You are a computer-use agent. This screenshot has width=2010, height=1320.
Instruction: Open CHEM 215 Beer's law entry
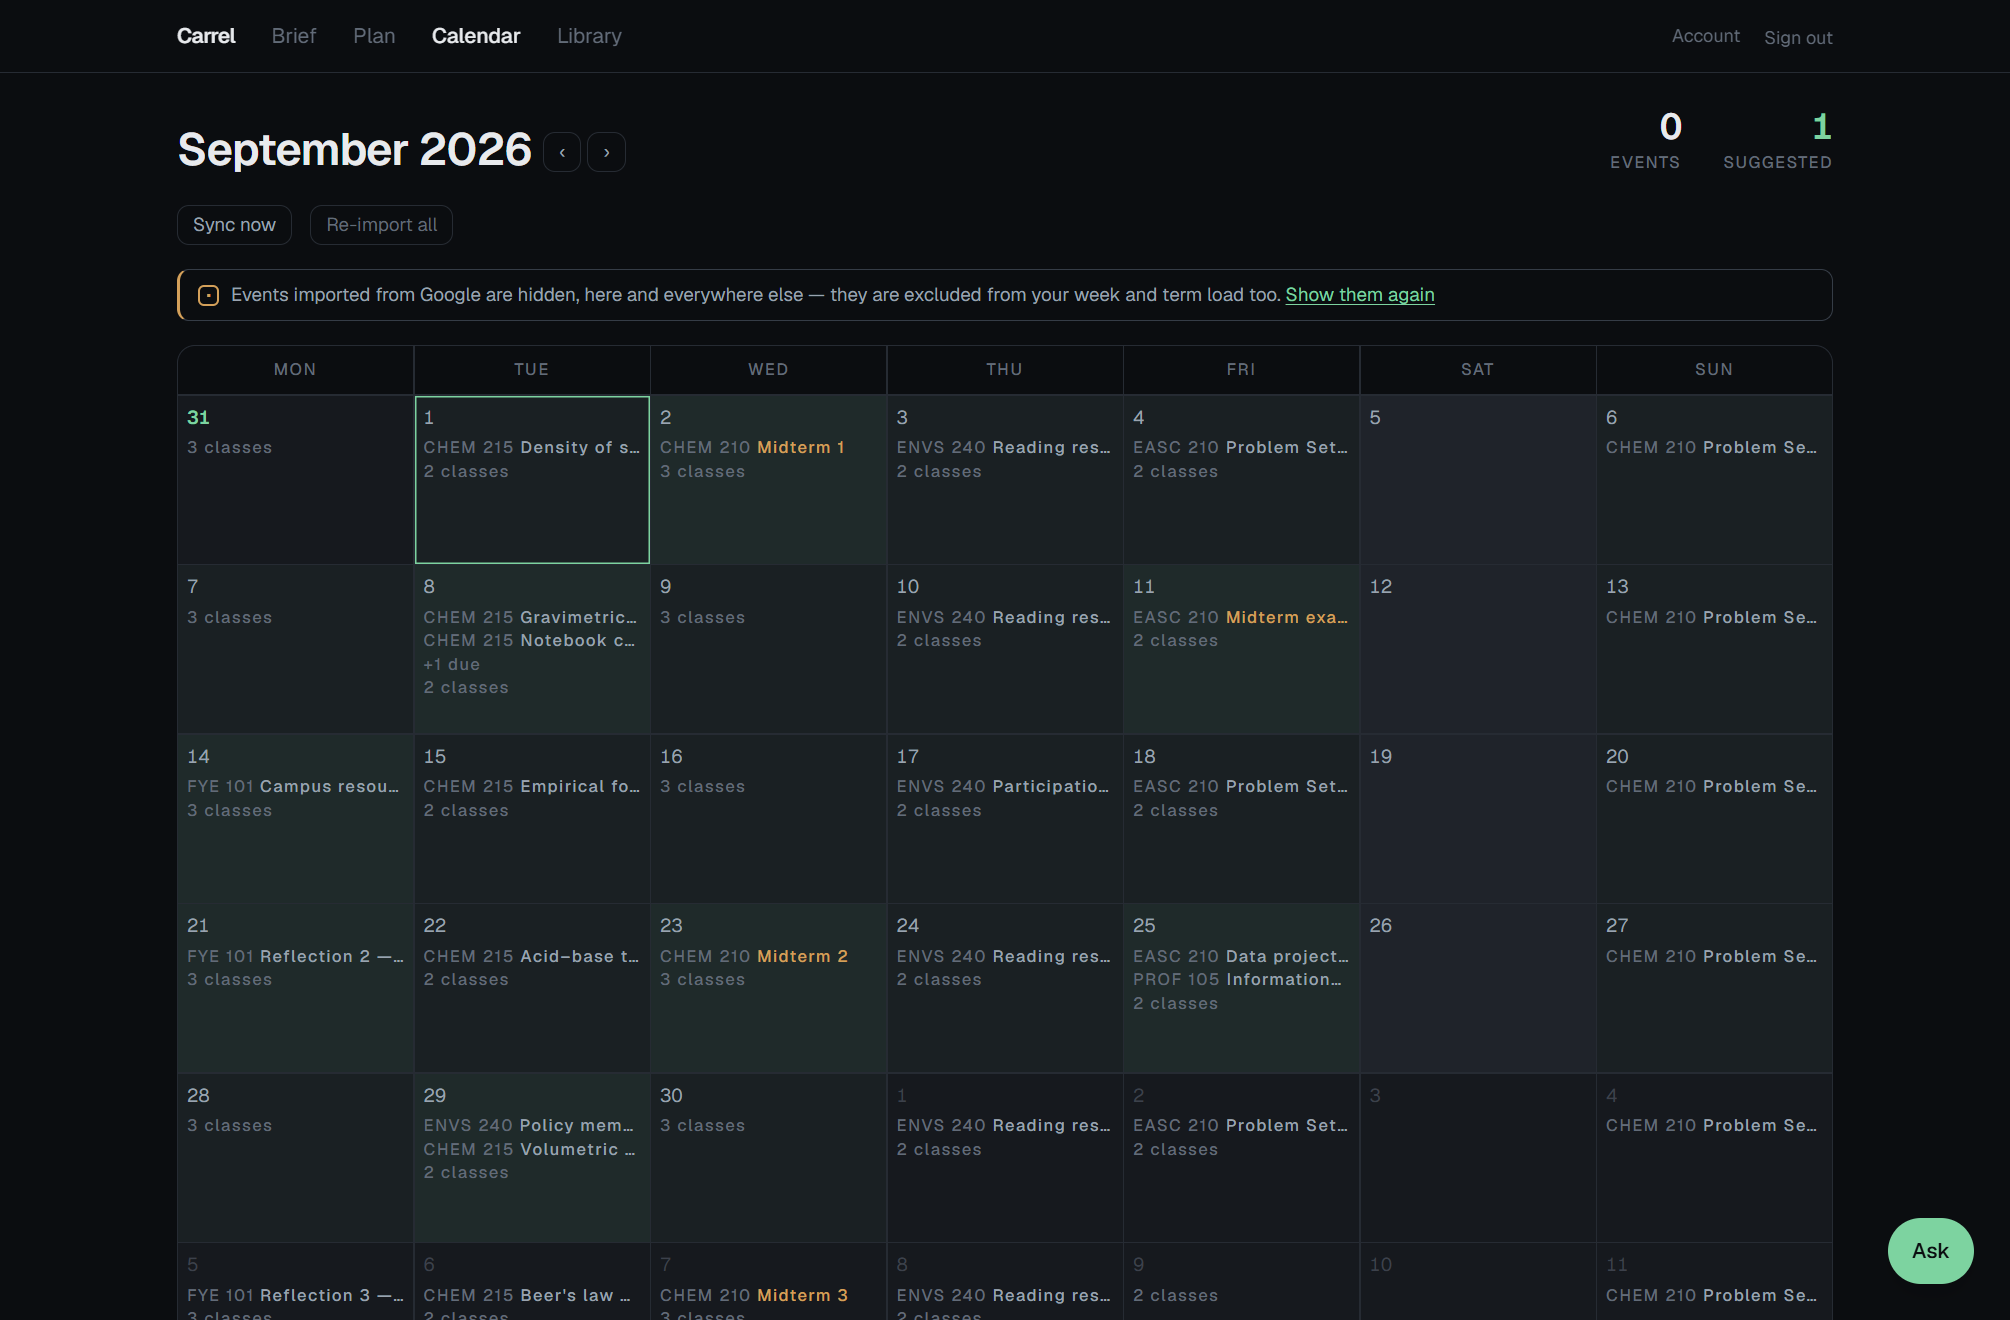click(527, 1295)
